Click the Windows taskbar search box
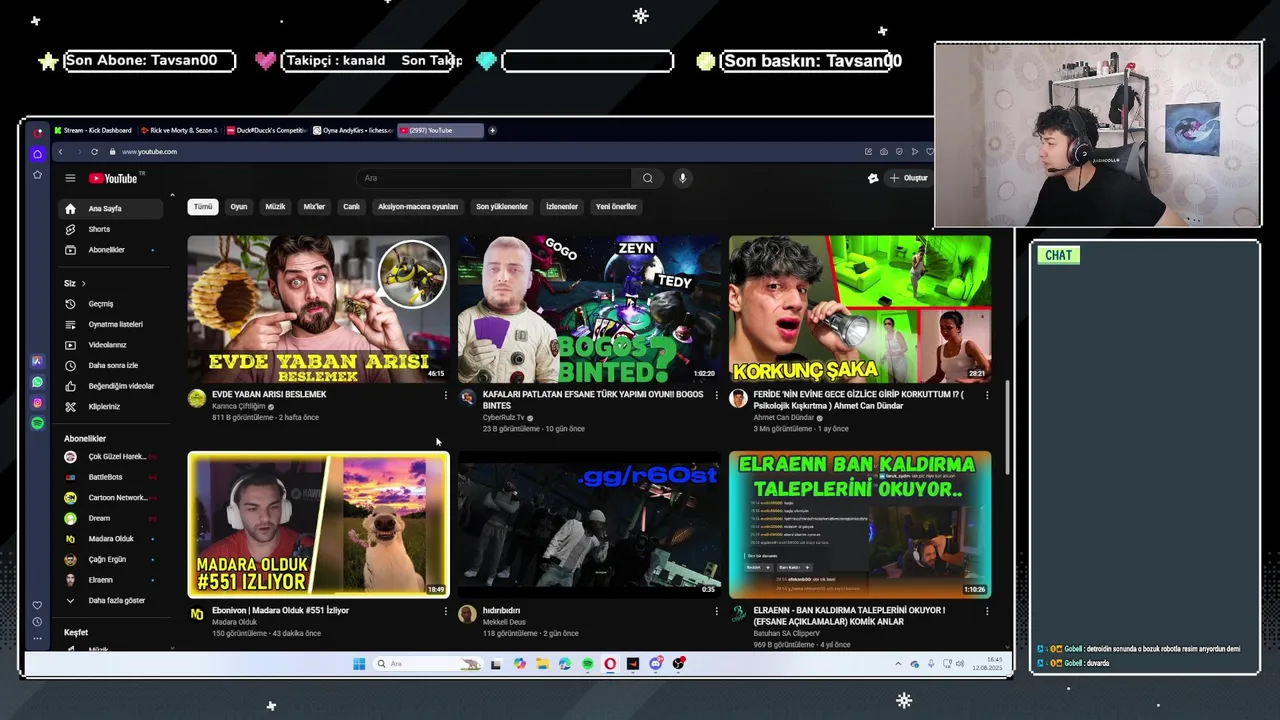 point(428,664)
